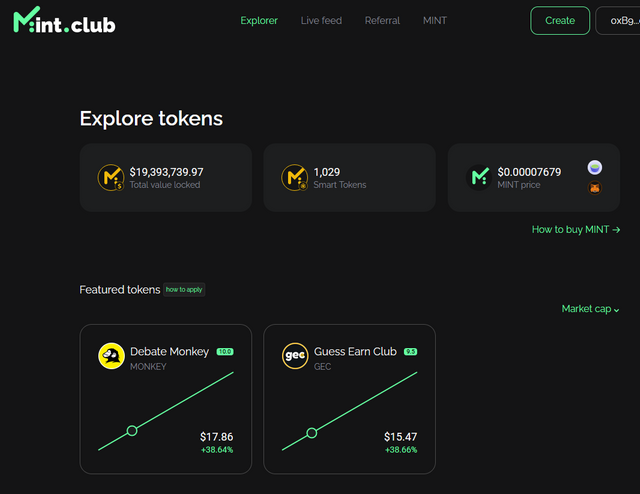
Task: Click the Mint.club logo
Action: coord(64,20)
